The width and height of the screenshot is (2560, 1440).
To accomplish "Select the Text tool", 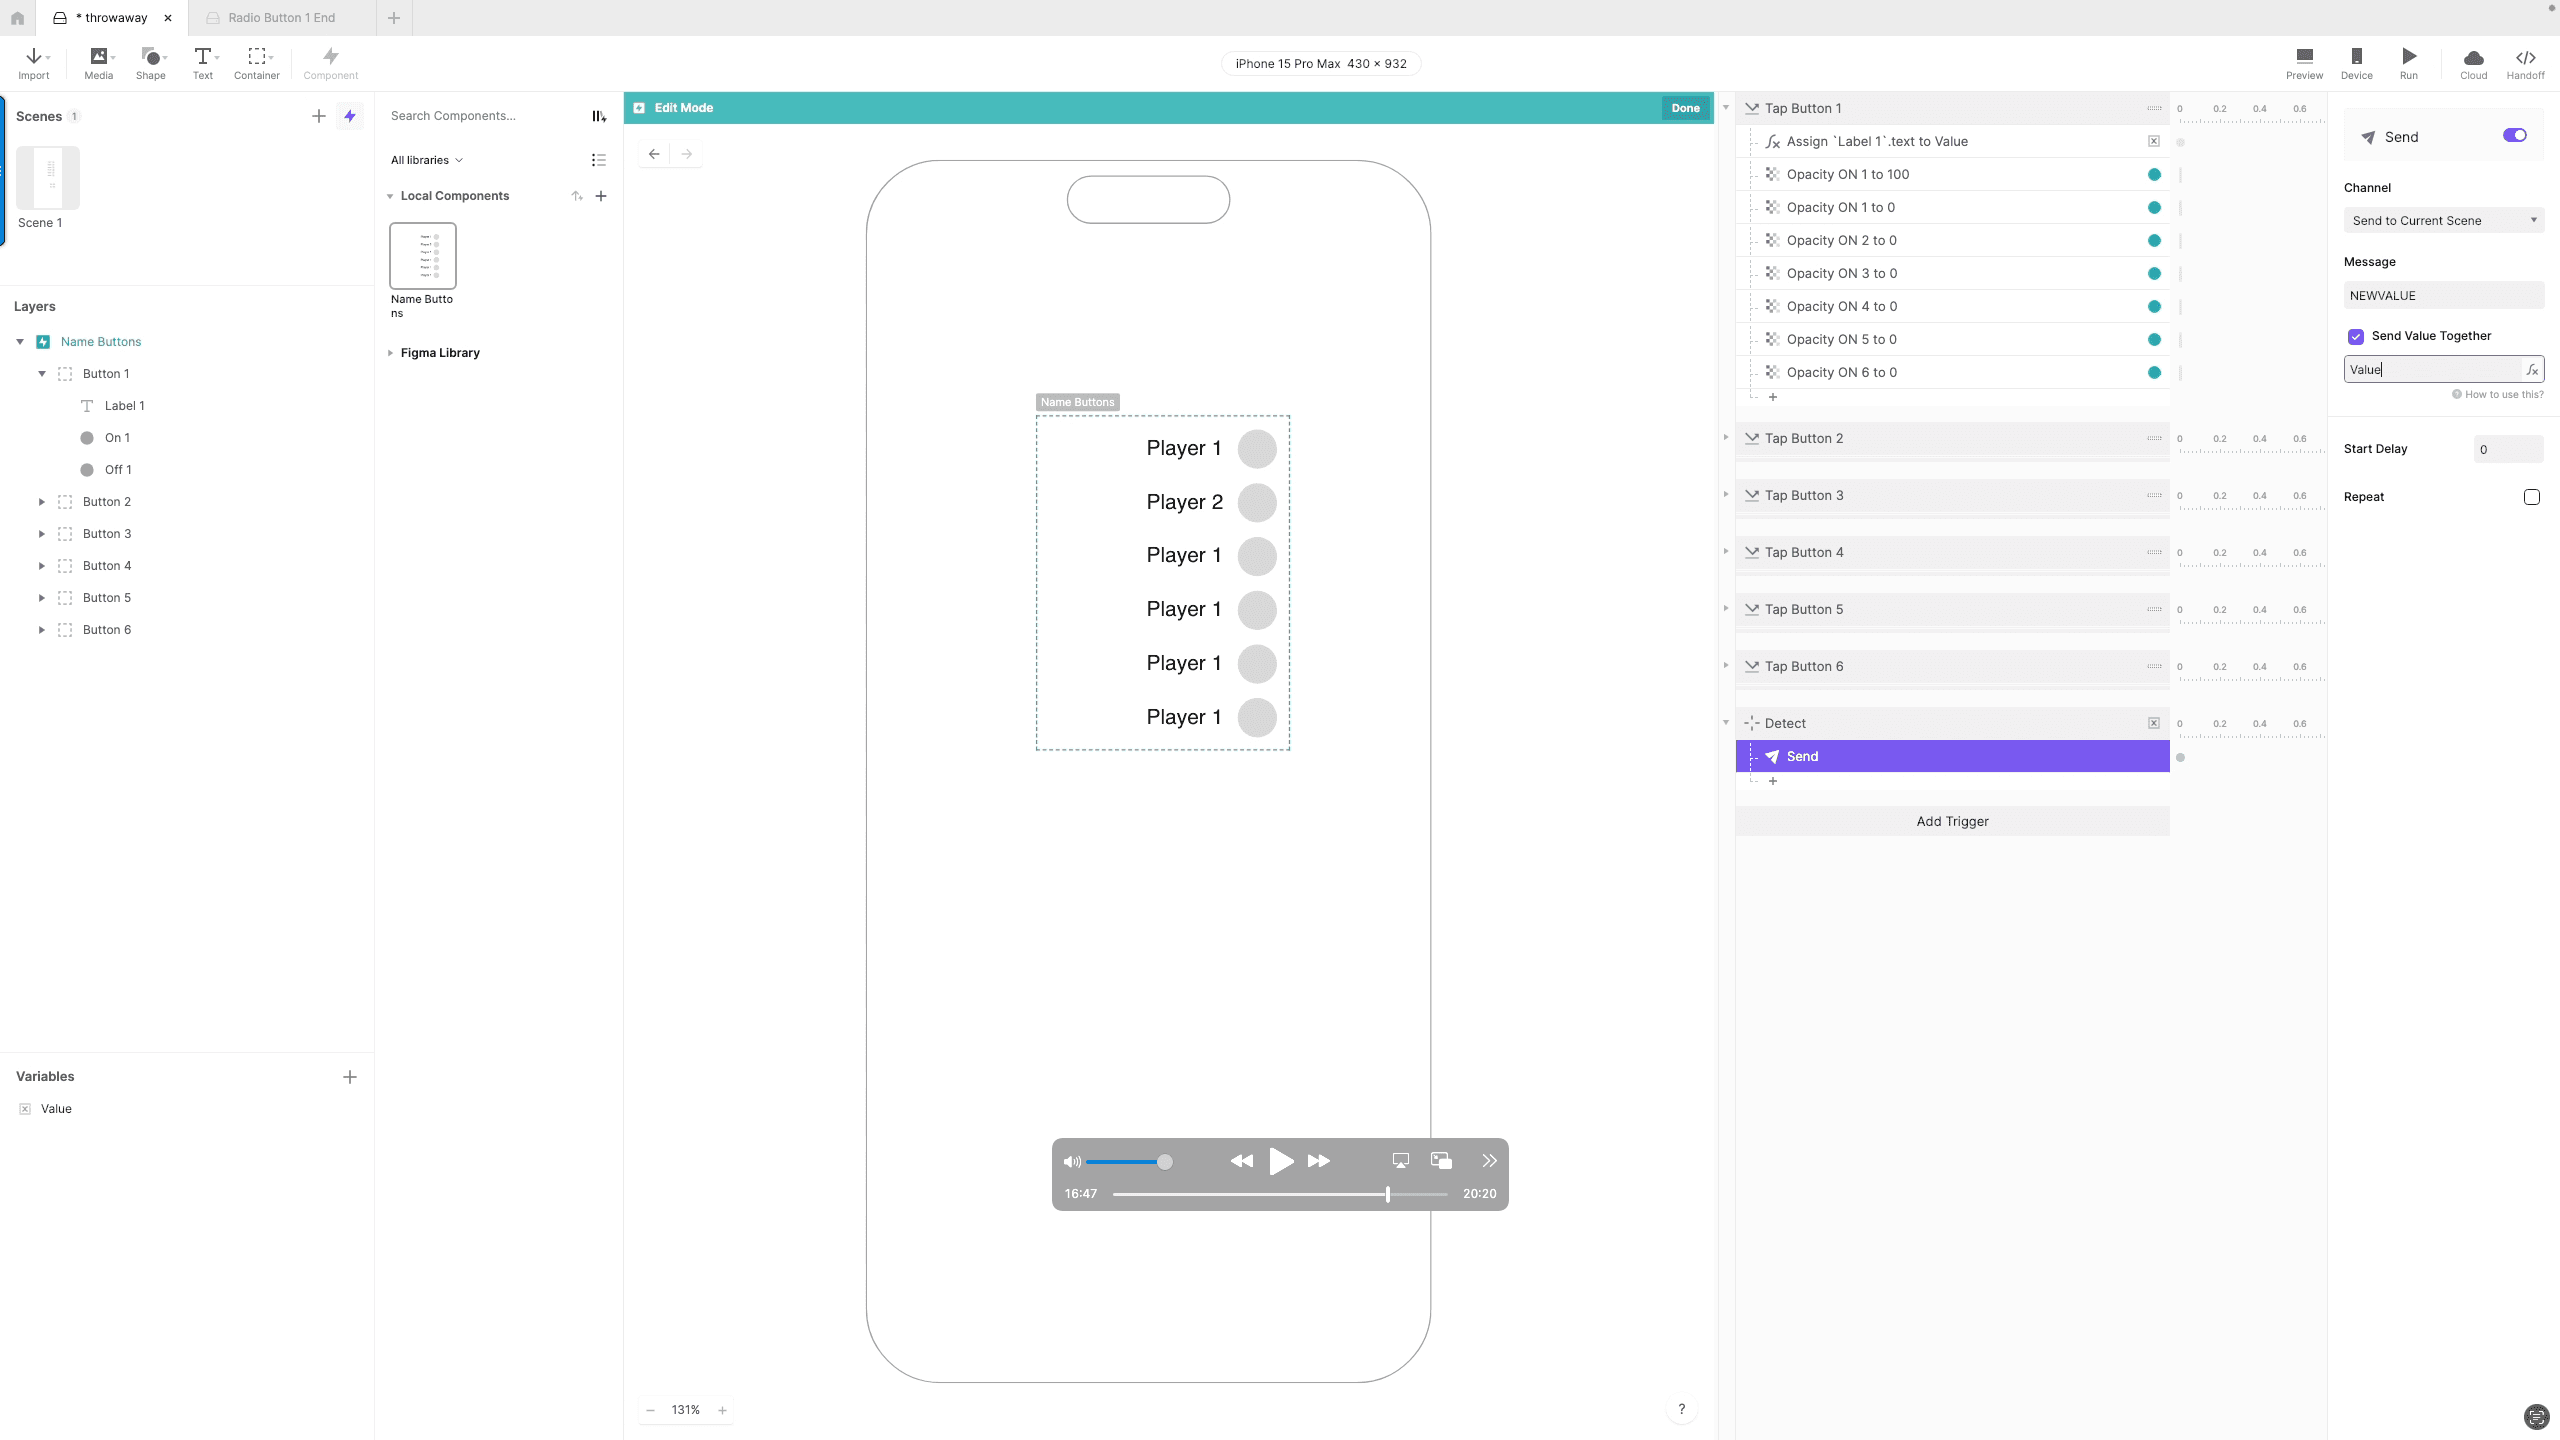I will 202,62.
